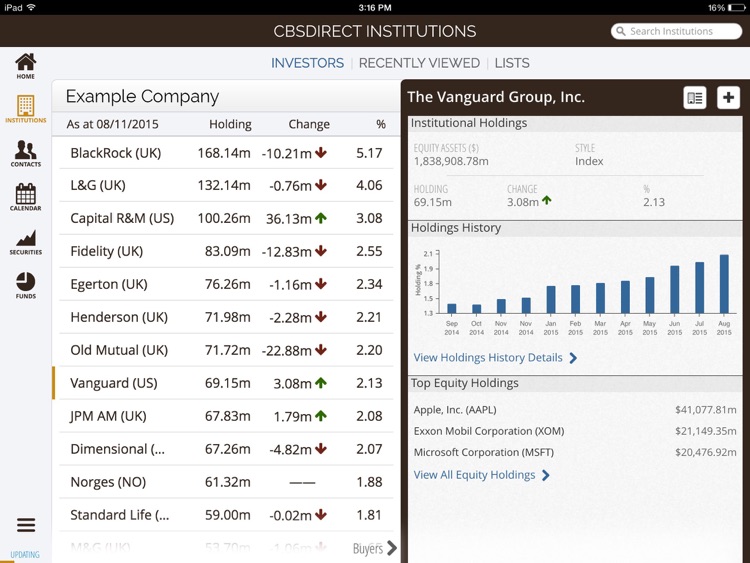
Task: Tap the red down arrow for BlackRock
Action: tap(321, 153)
